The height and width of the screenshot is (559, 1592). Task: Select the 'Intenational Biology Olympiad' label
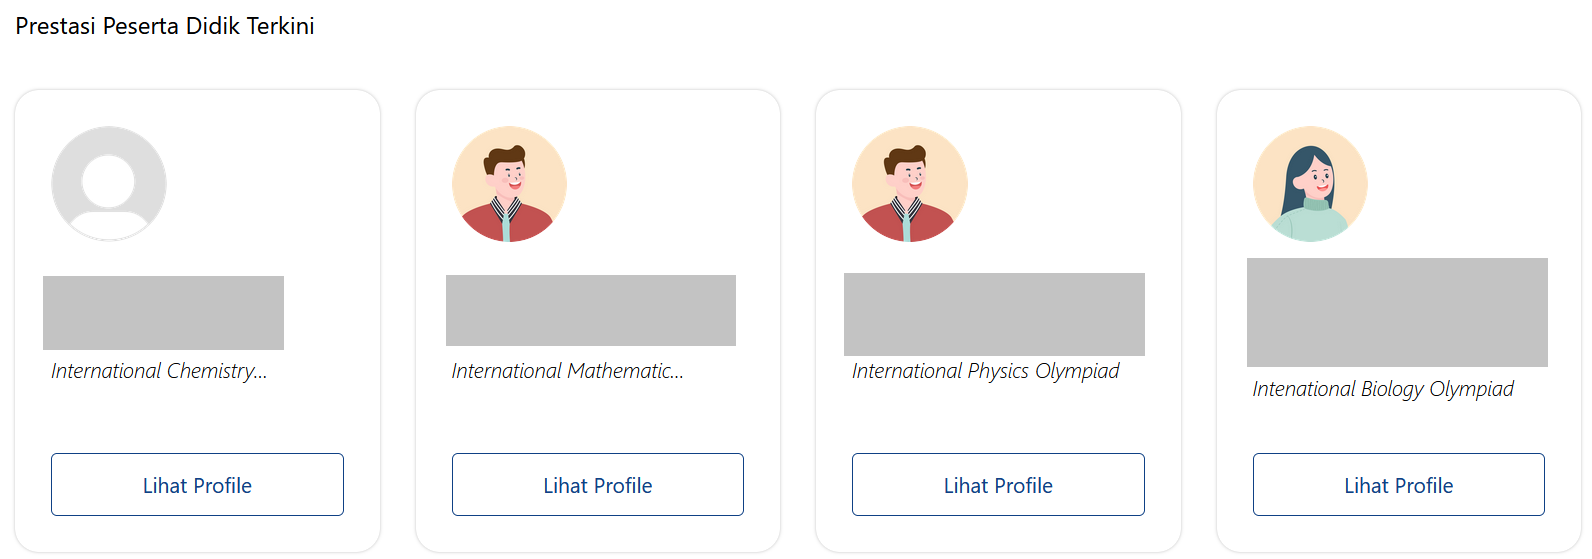pos(1383,389)
